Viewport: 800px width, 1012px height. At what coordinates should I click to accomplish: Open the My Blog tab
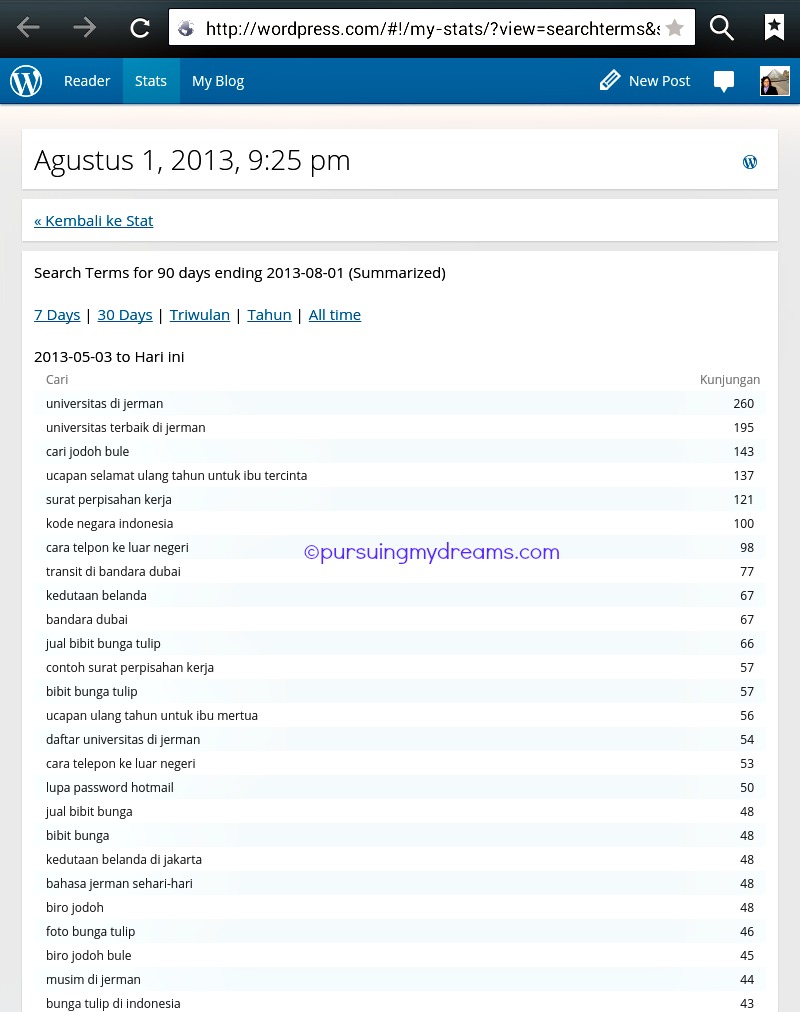[x=218, y=81]
